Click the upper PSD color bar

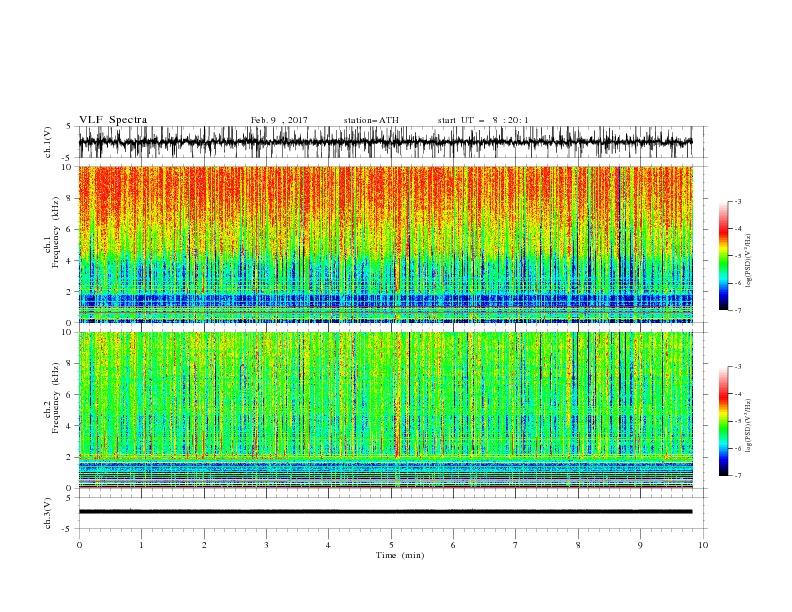pyautogui.click(x=723, y=256)
